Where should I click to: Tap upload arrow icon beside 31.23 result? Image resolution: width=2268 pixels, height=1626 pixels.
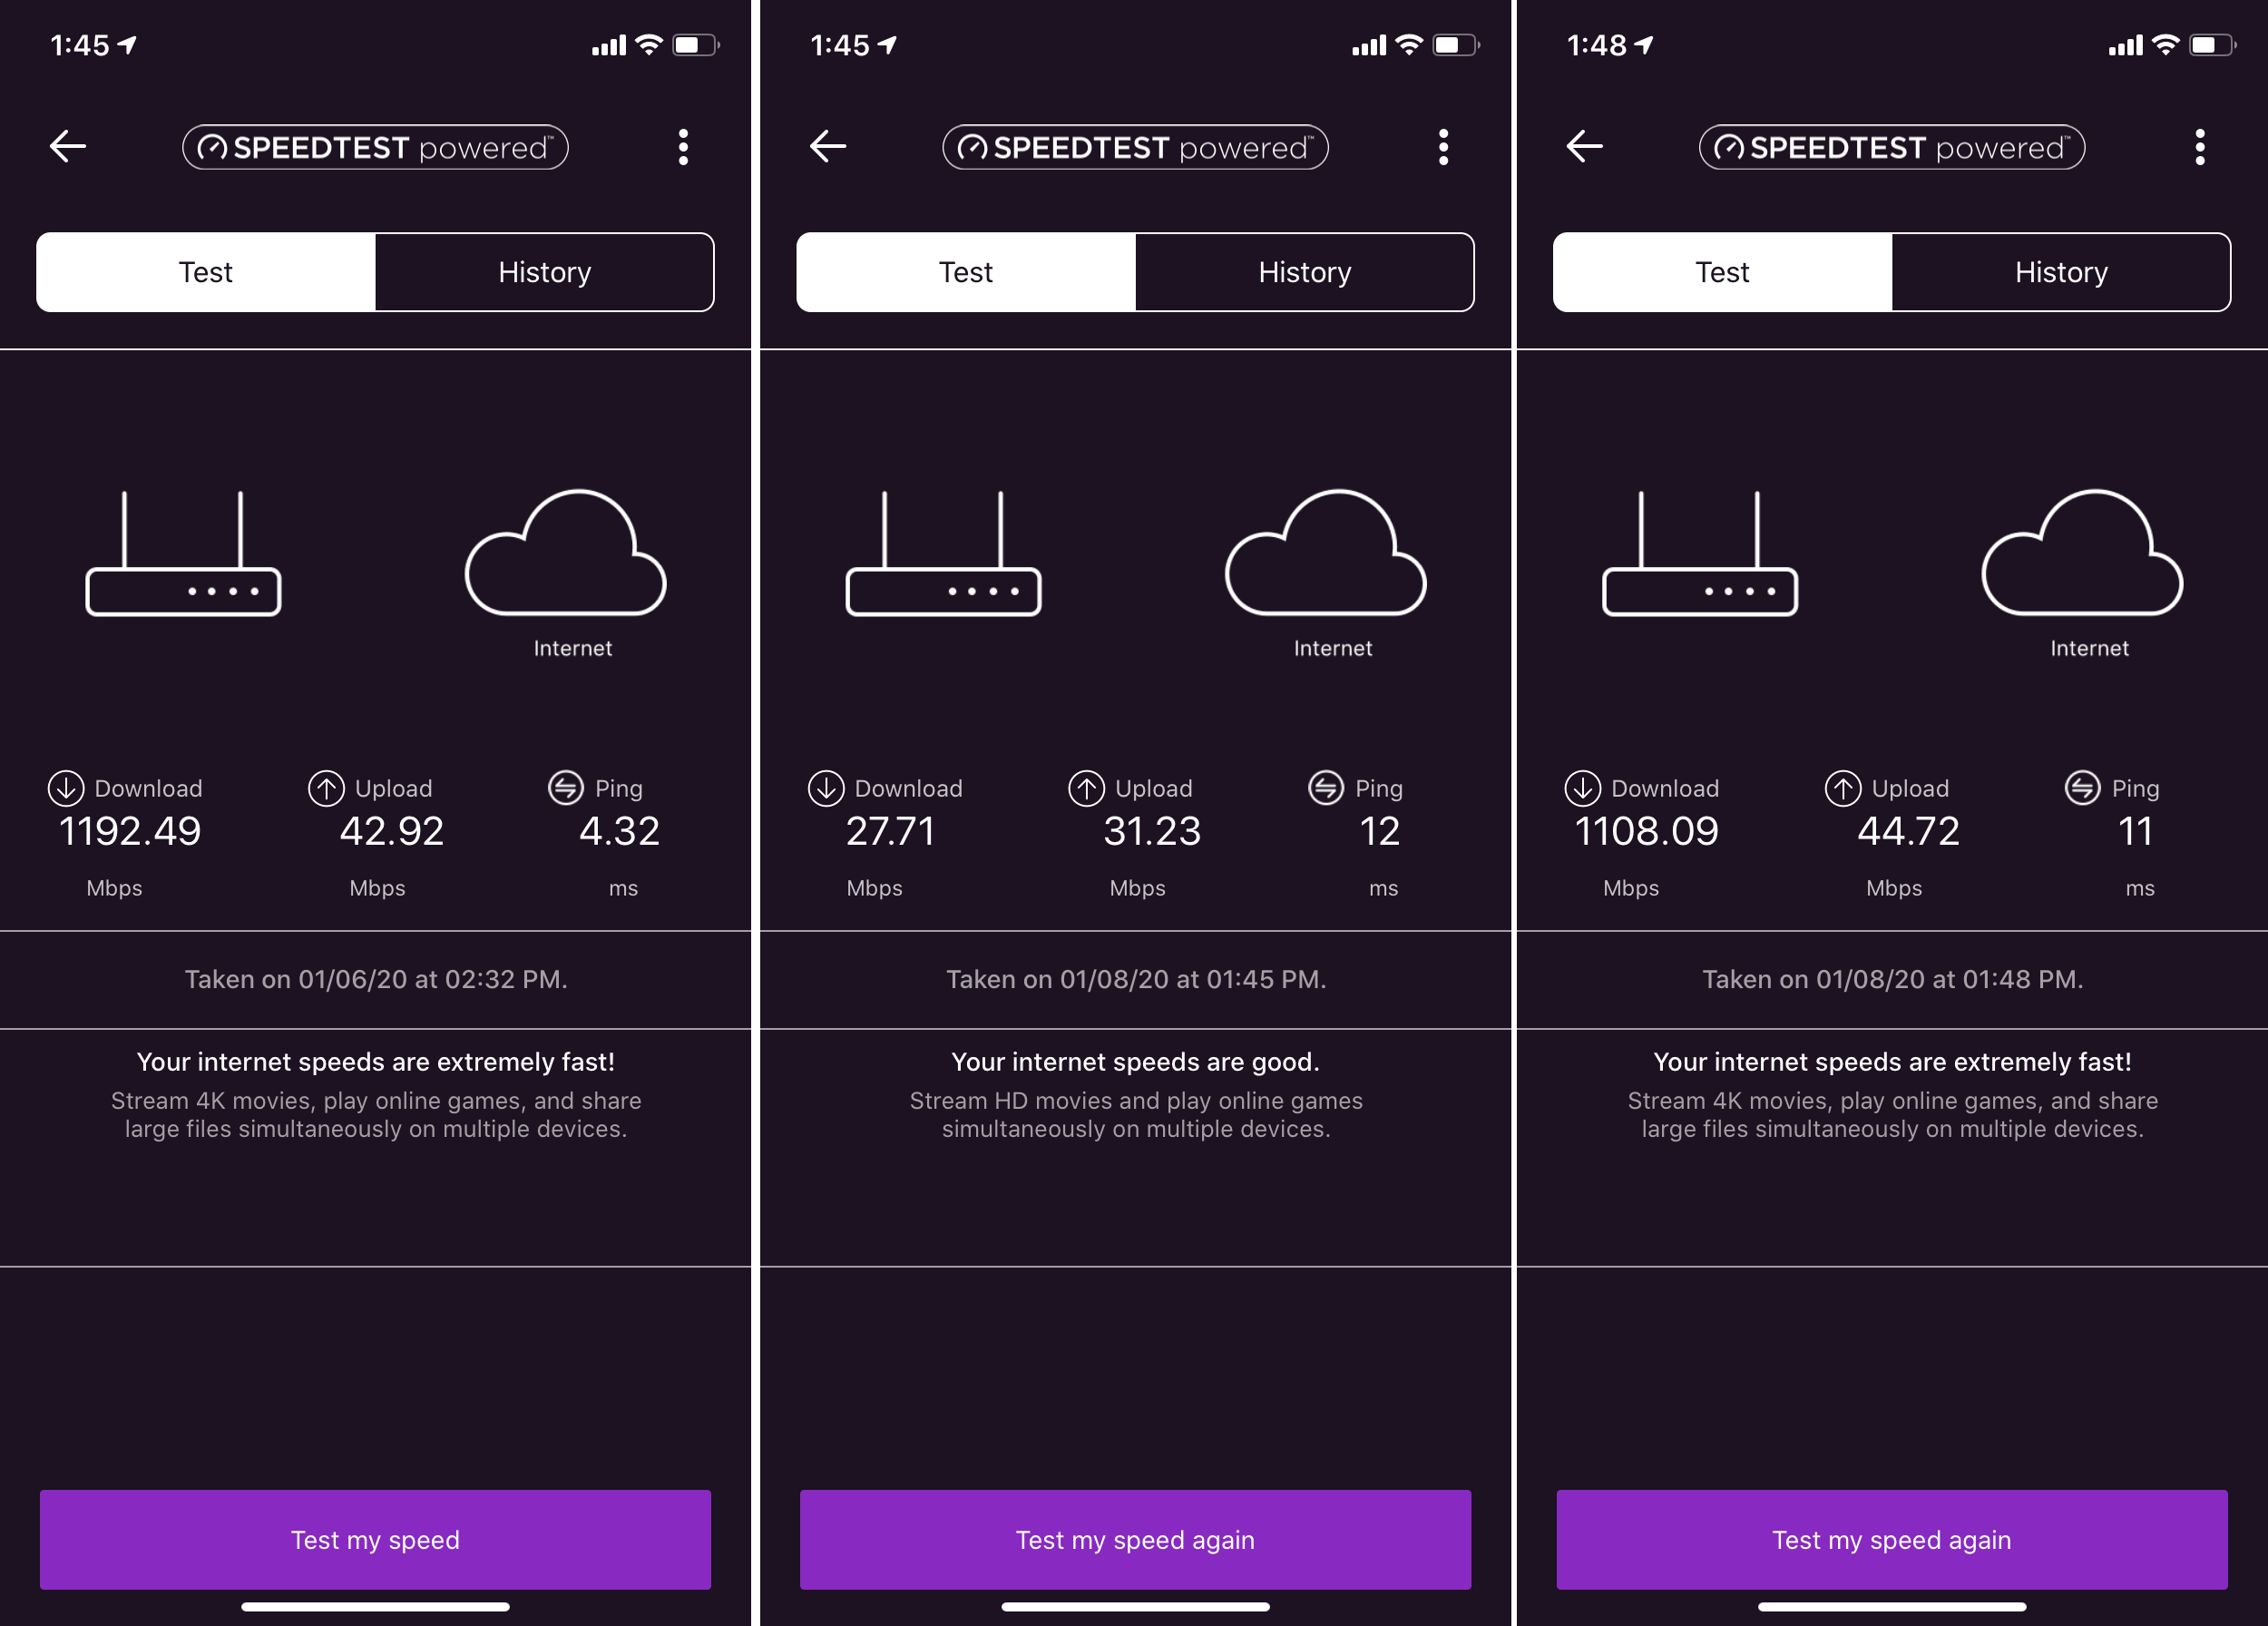point(1086,788)
